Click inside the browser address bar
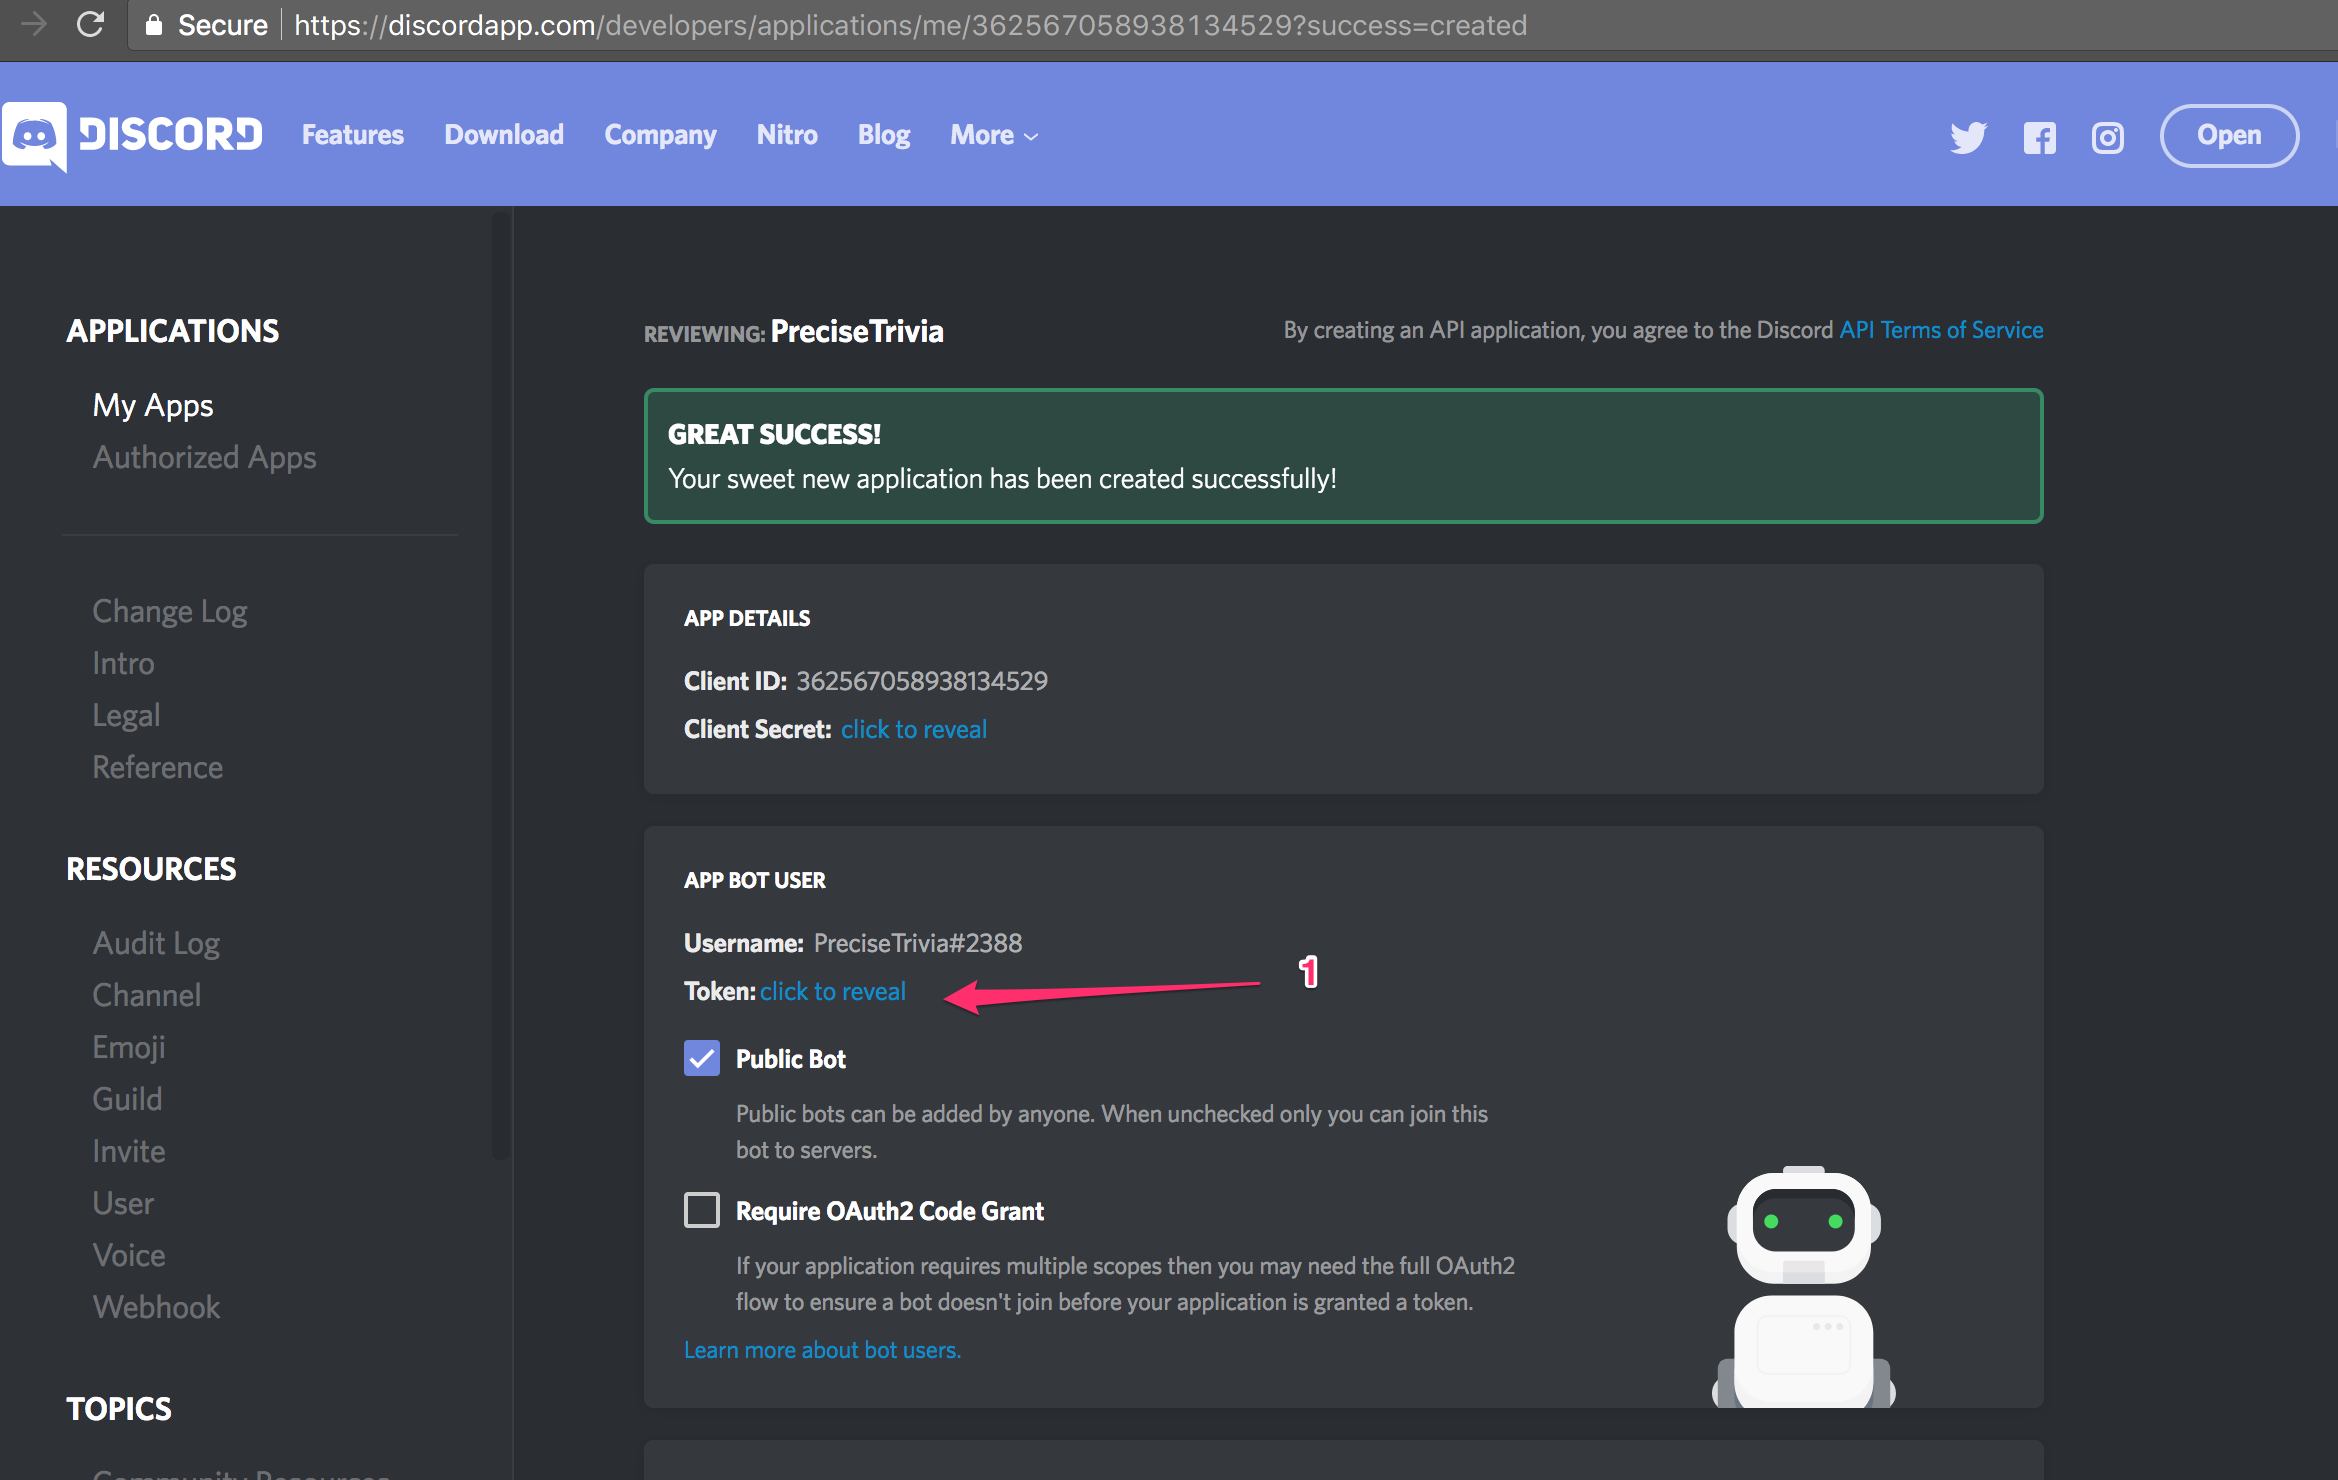 [900, 24]
